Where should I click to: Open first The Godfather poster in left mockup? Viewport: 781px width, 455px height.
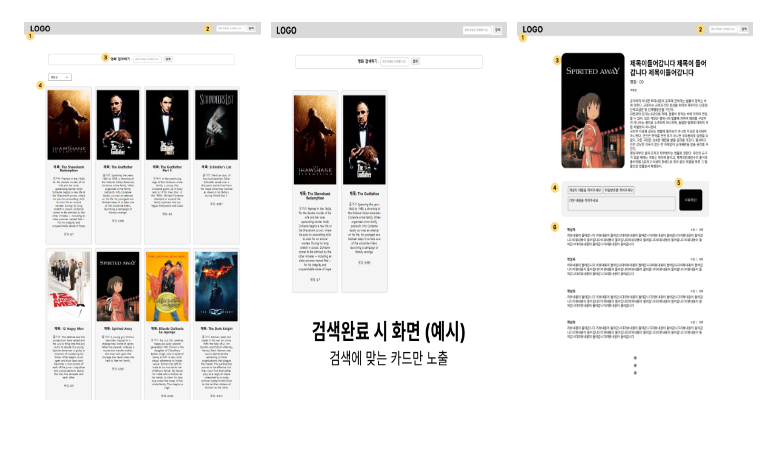coord(118,125)
